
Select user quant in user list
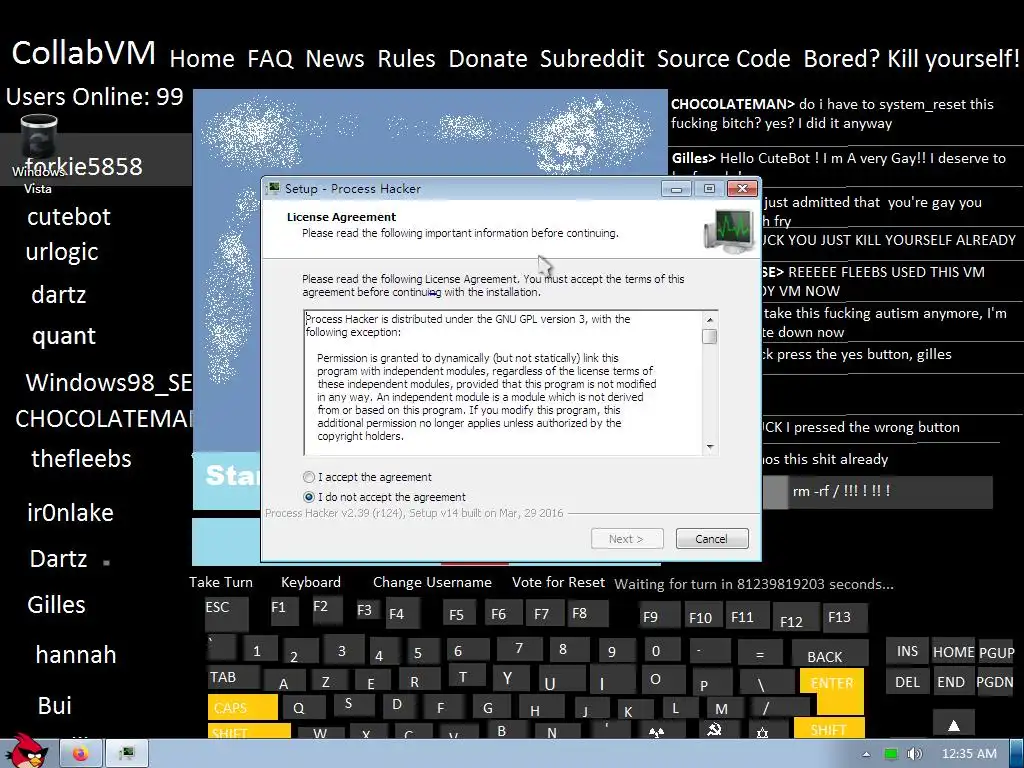point(64,336)
